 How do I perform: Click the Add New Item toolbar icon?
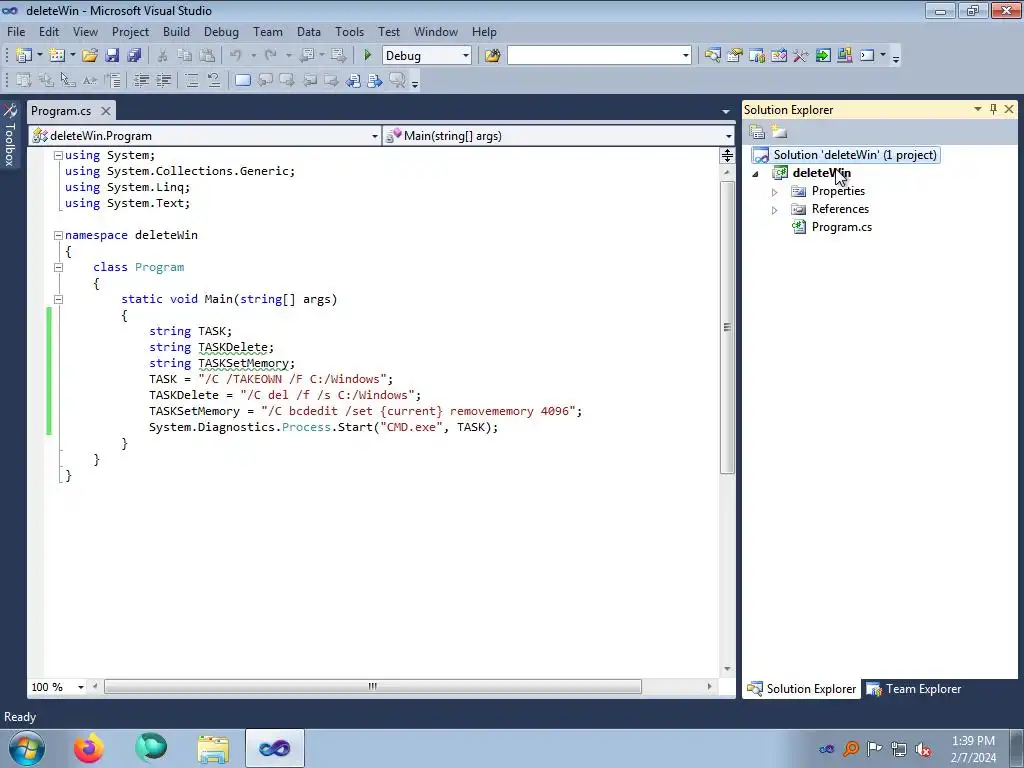(x=57, y=56)
